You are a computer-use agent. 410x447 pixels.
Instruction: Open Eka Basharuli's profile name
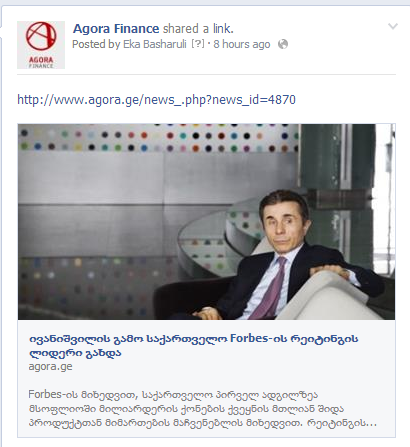[155, 44]
